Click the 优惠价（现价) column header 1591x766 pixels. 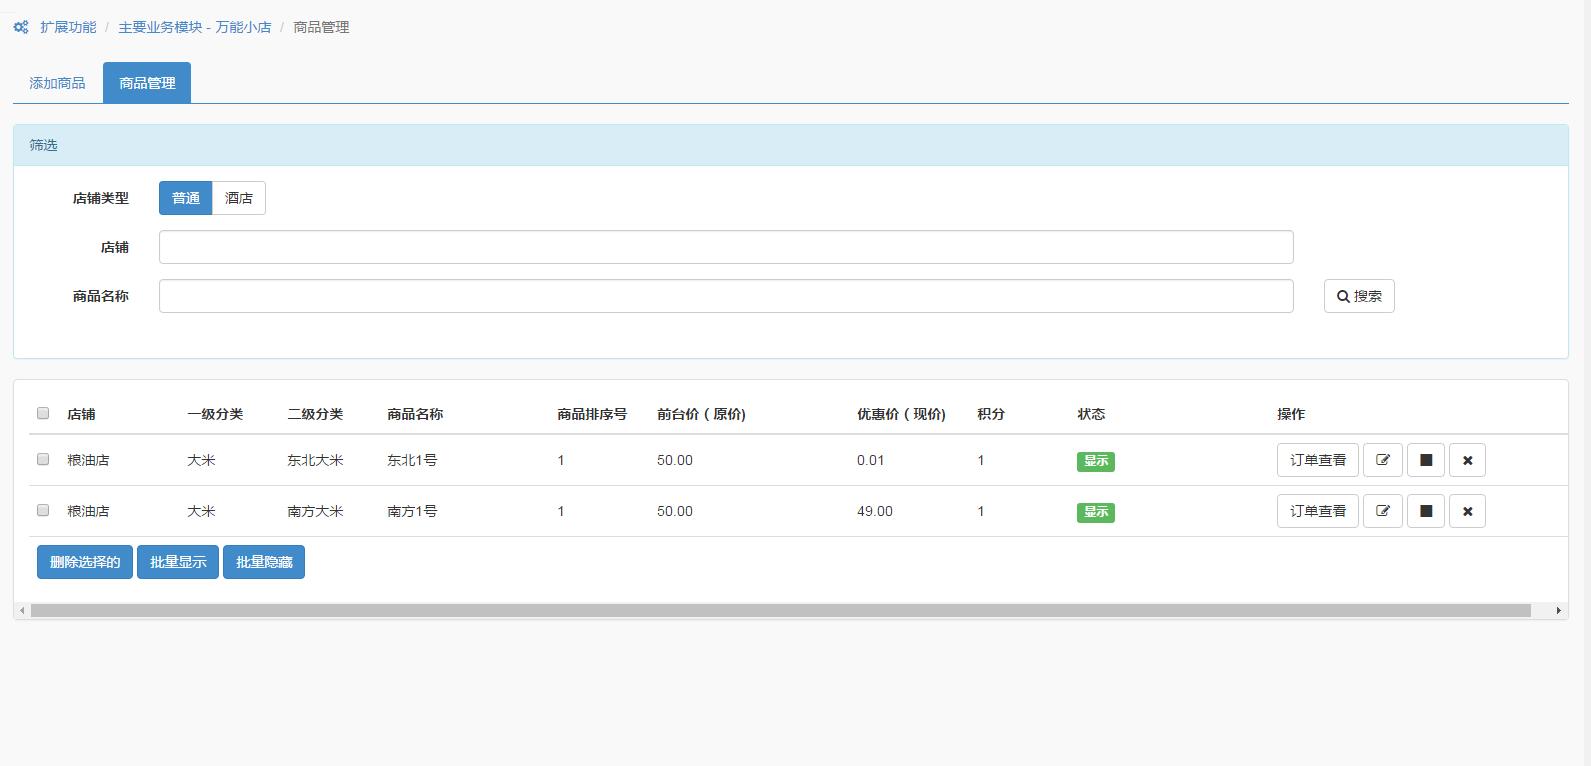click(901, 414)
